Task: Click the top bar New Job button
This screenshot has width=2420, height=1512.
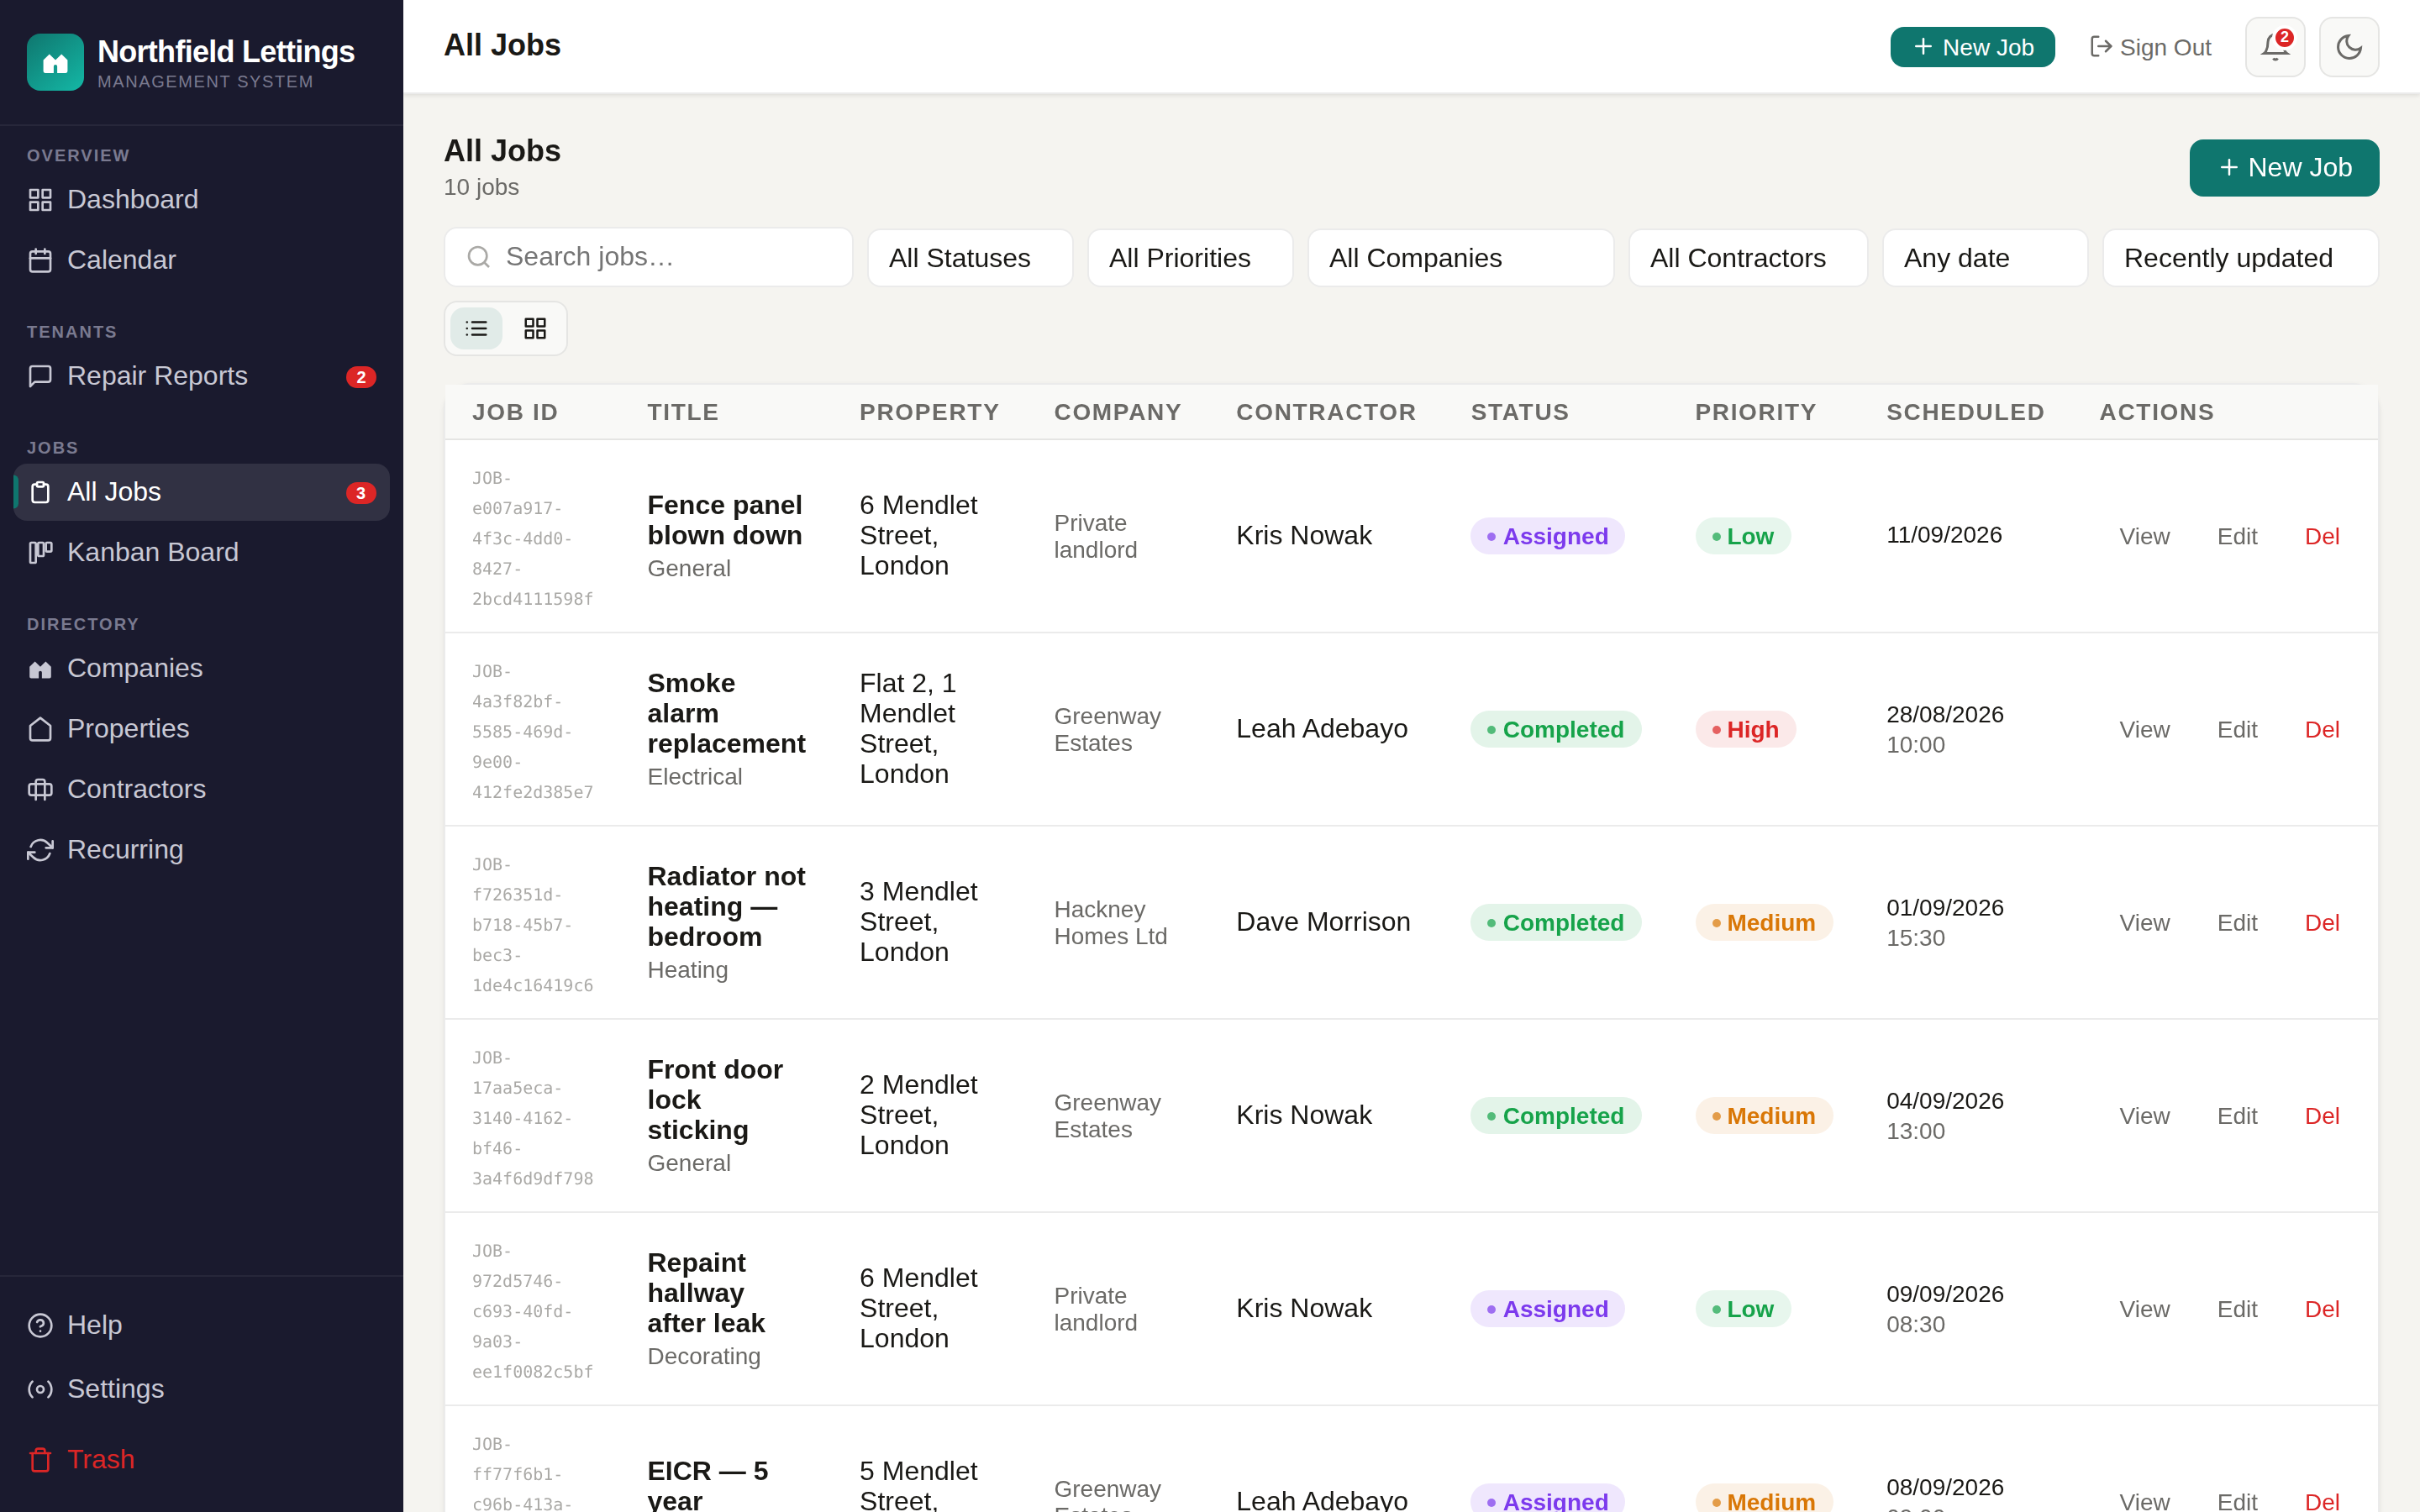Action: tap(1972, 47)
